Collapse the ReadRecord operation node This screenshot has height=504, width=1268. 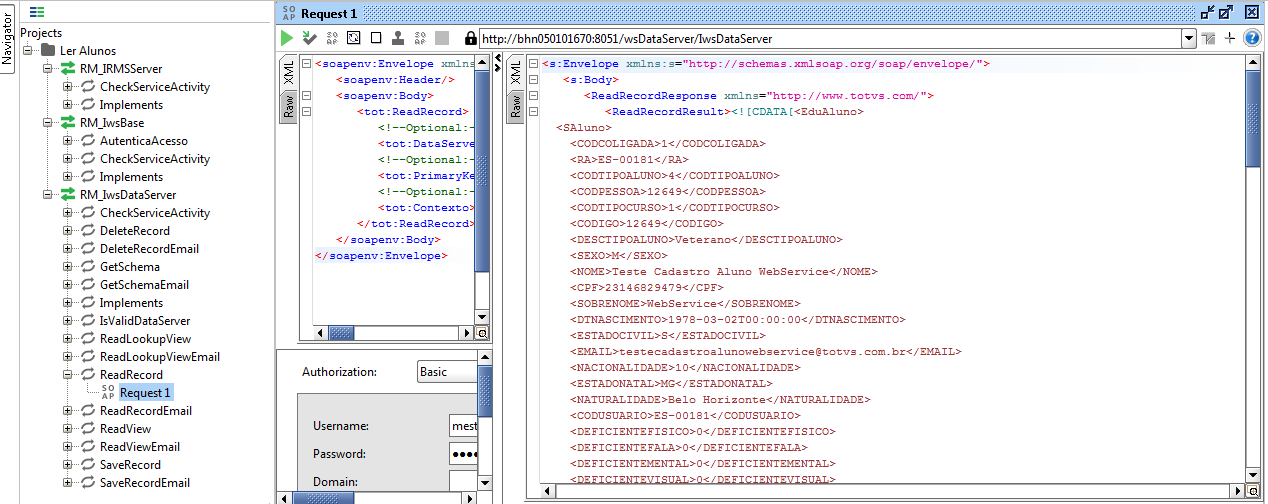tap(68, 375)
